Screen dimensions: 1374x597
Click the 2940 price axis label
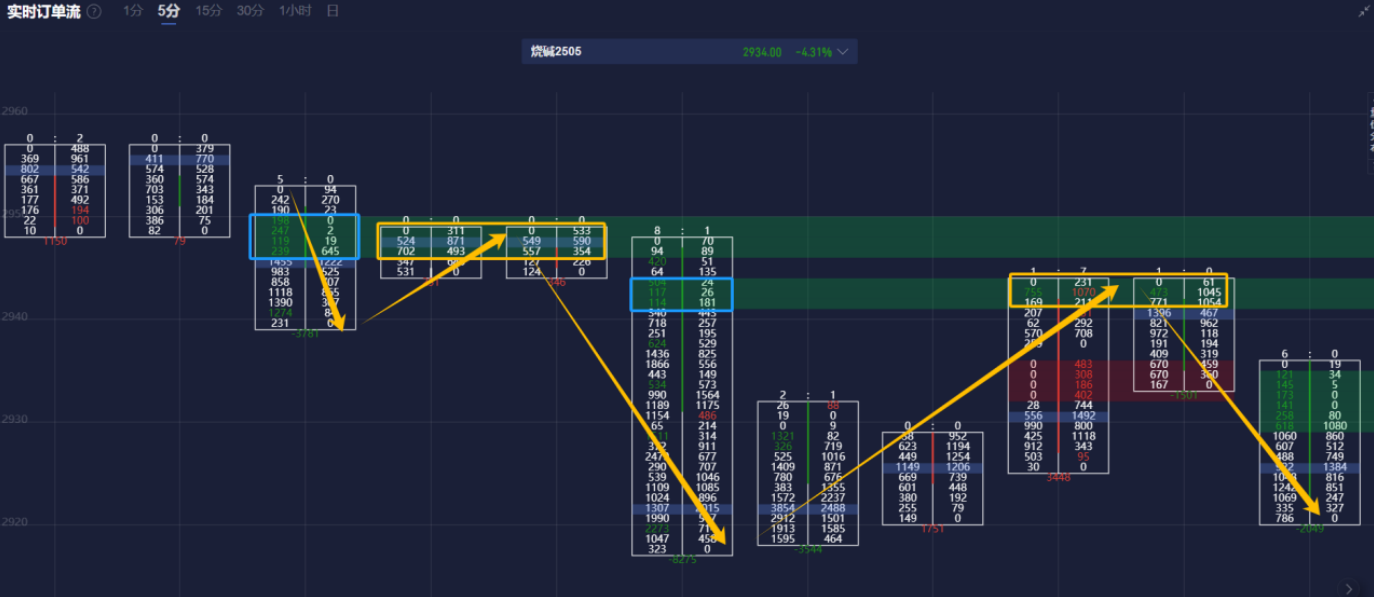coord(14,317)
